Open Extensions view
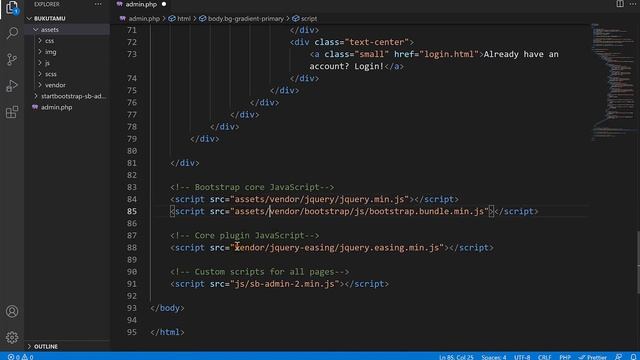This screenshot has width=640, height=360. pos(12,112)
